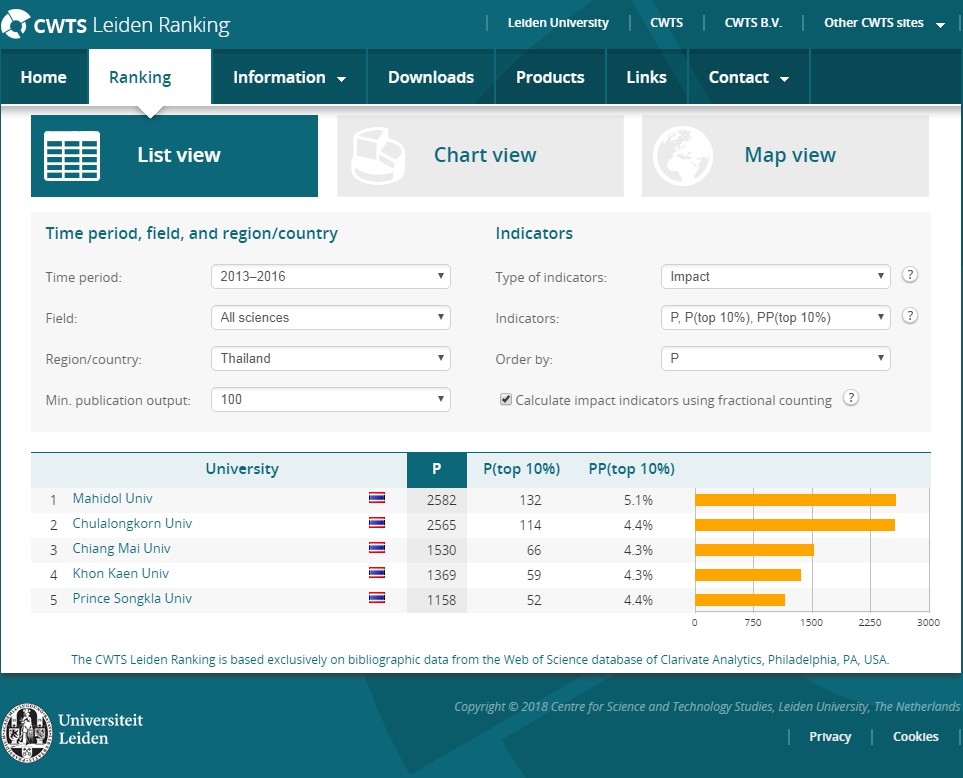This screenshot has height=778, width=963.
Task: Toggle the fractional counting checkbox
Action: (x=506, y=400)
